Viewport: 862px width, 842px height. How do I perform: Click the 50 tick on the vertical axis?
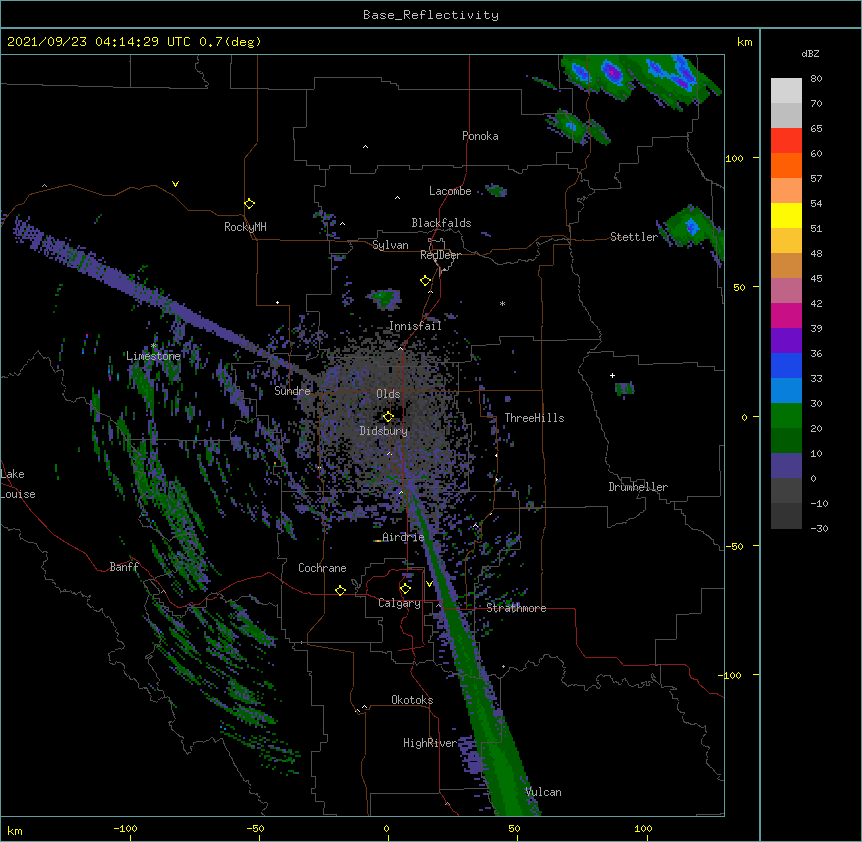coord(739,287)
